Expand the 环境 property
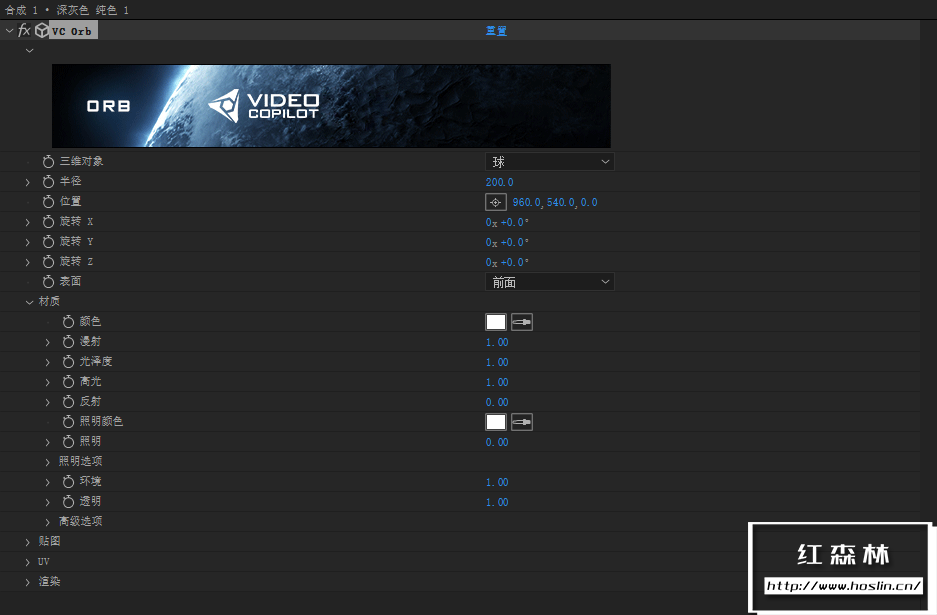The height and width of the screenshot is (615, 937). coord(47,482)
